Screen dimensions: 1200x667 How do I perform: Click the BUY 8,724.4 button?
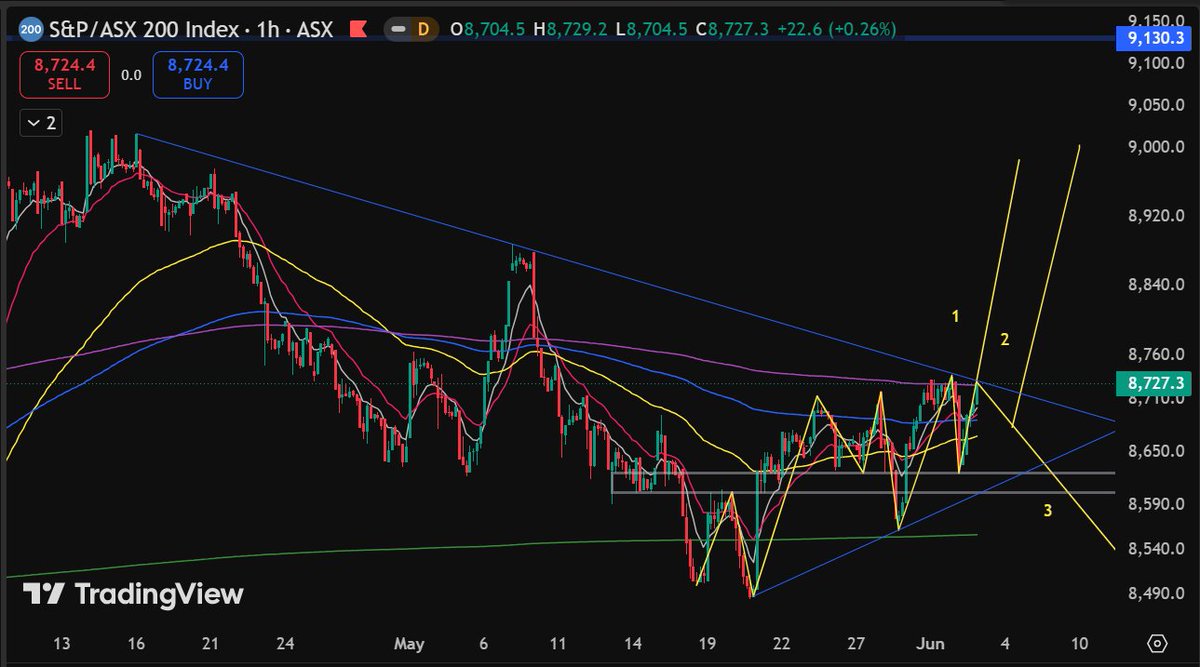tap(197, 74)
